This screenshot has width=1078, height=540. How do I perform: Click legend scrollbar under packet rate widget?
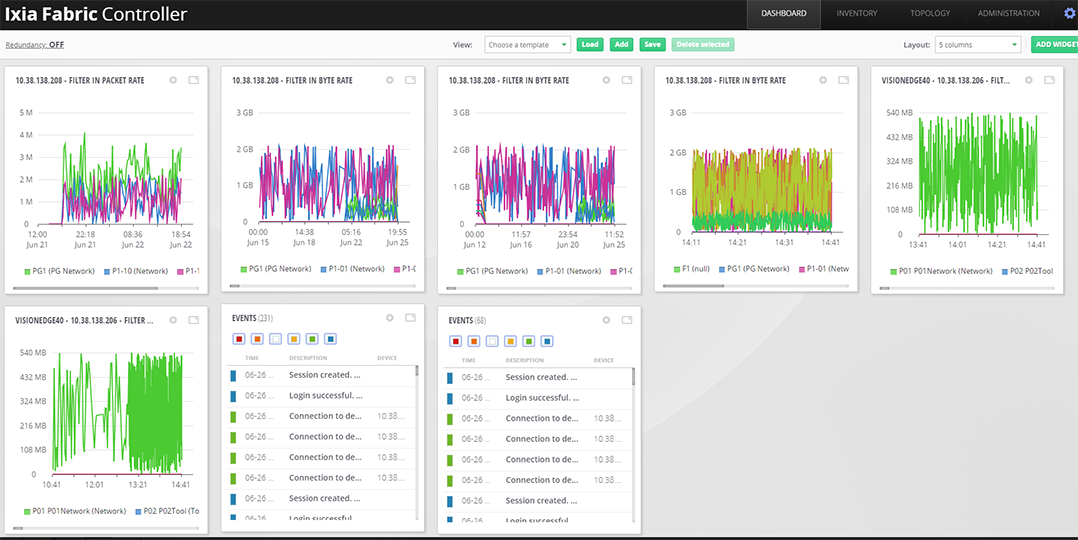pos(86,288)
